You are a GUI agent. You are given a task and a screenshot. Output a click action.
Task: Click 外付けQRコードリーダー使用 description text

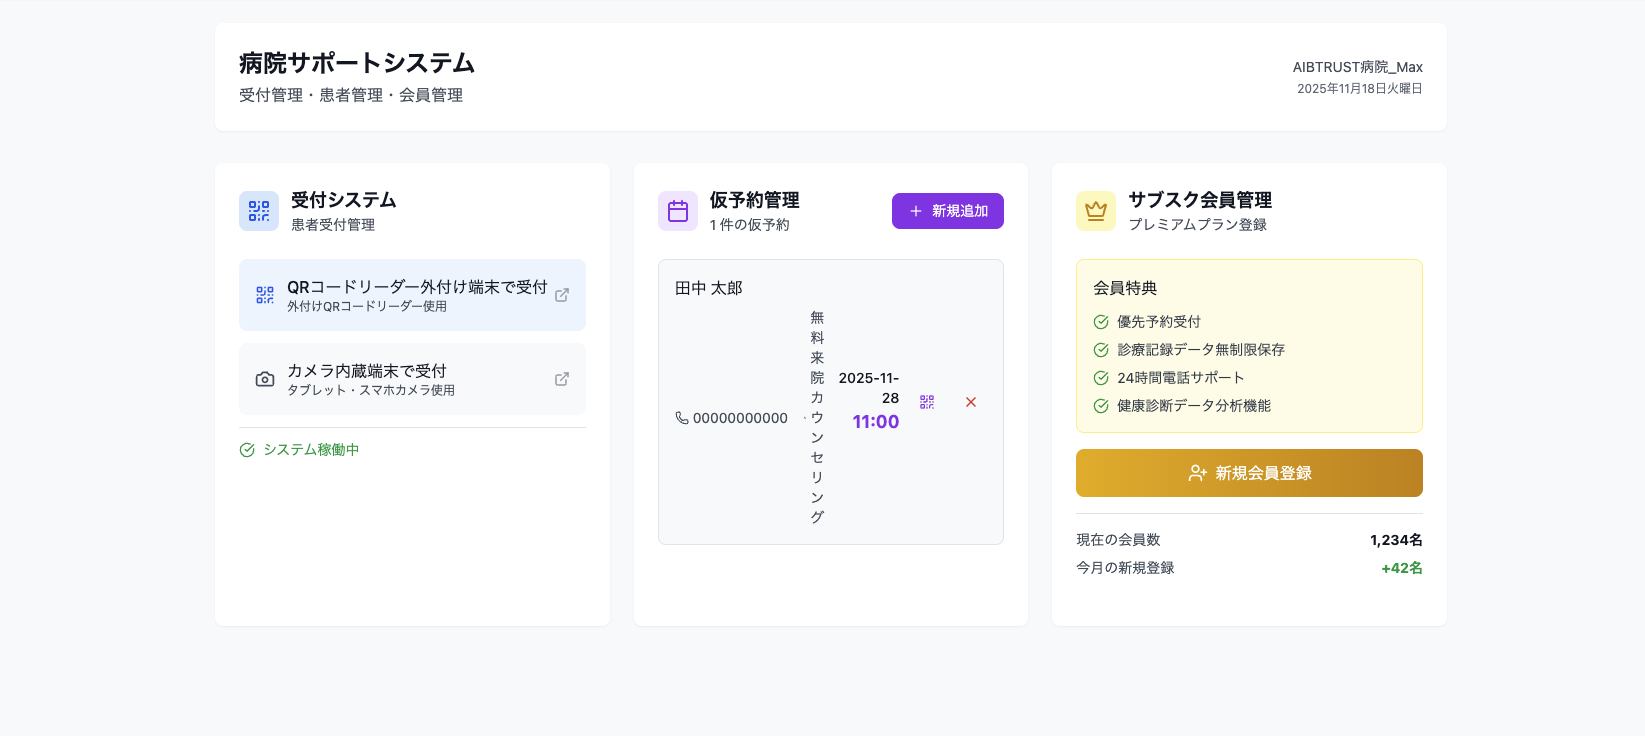tap(367, 307)
